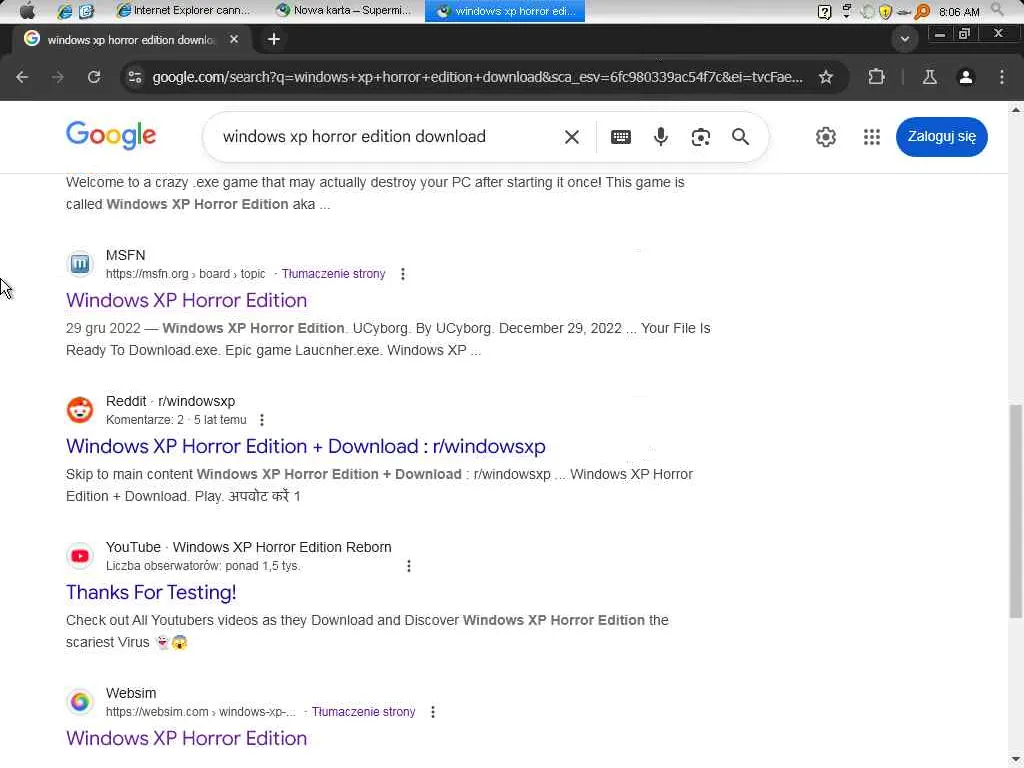Bookmark this page with the star icon
The height and width of the screenshot is (768, 1024).
coord(825,77)
